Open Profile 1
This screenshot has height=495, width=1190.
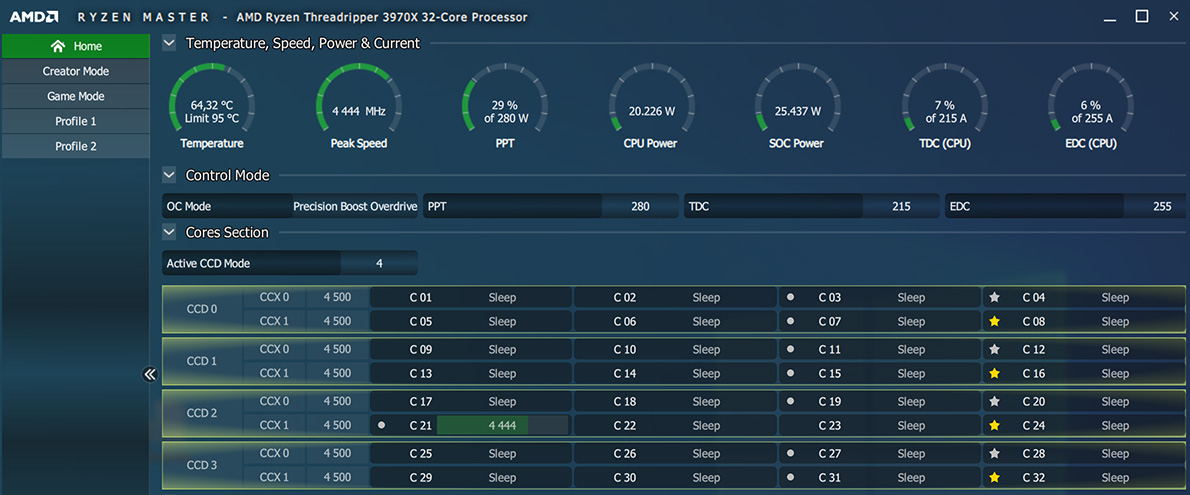(x=76, y=121)
